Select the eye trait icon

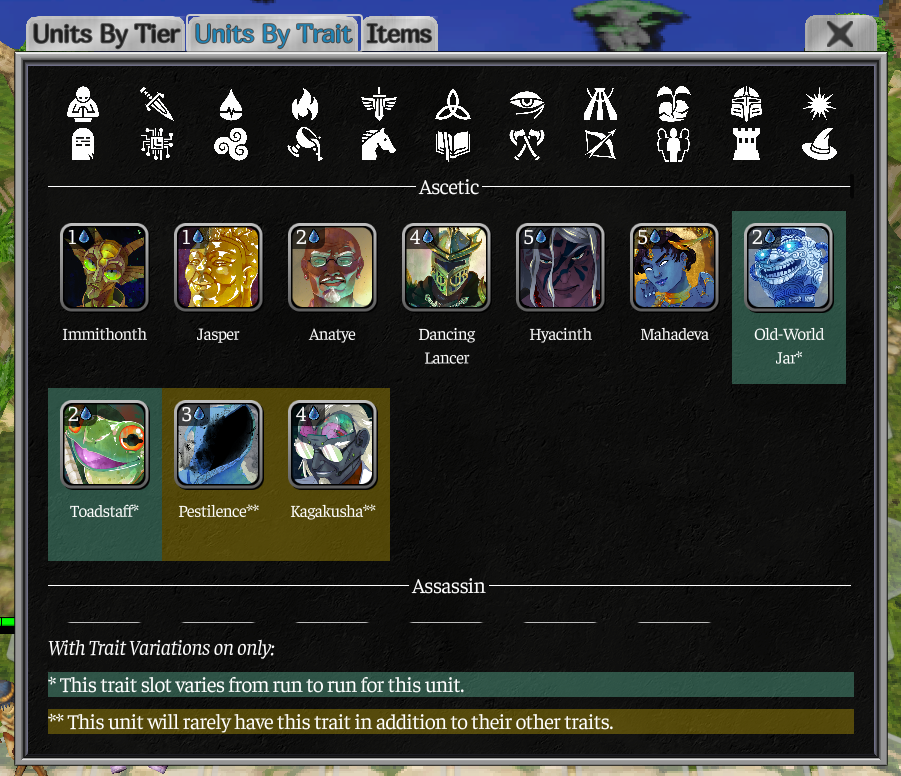[x=526, y=104]
